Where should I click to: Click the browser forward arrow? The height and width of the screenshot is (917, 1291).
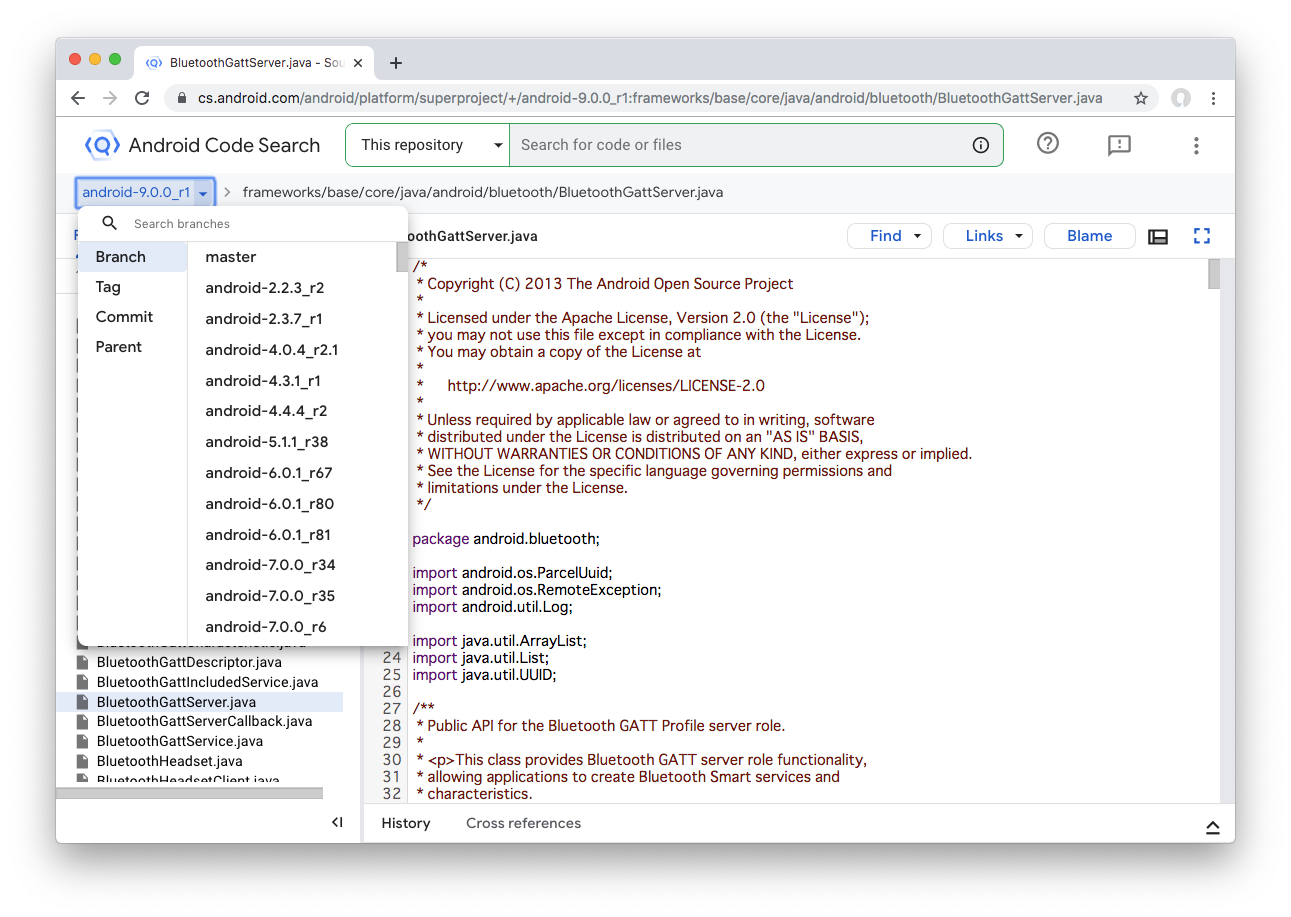tap(110, 98)
